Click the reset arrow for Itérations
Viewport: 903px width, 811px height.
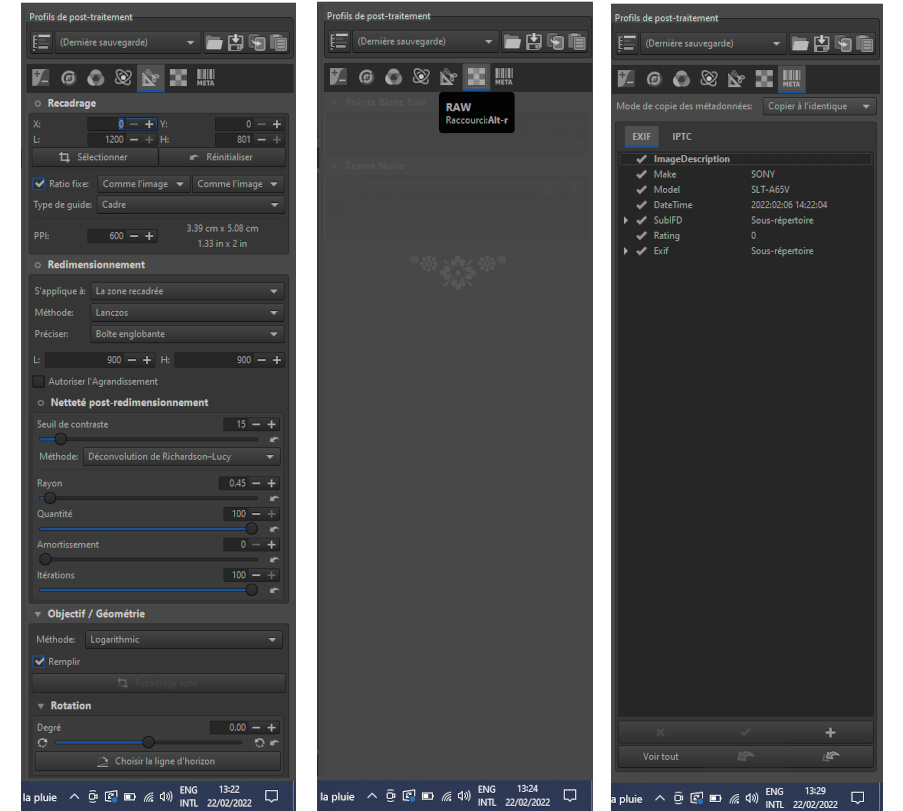273,590
